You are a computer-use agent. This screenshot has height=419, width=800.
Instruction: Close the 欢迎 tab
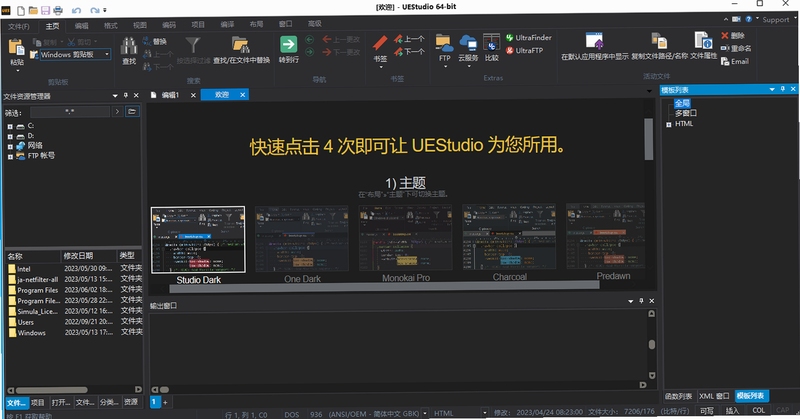click(x=242, y=94)
